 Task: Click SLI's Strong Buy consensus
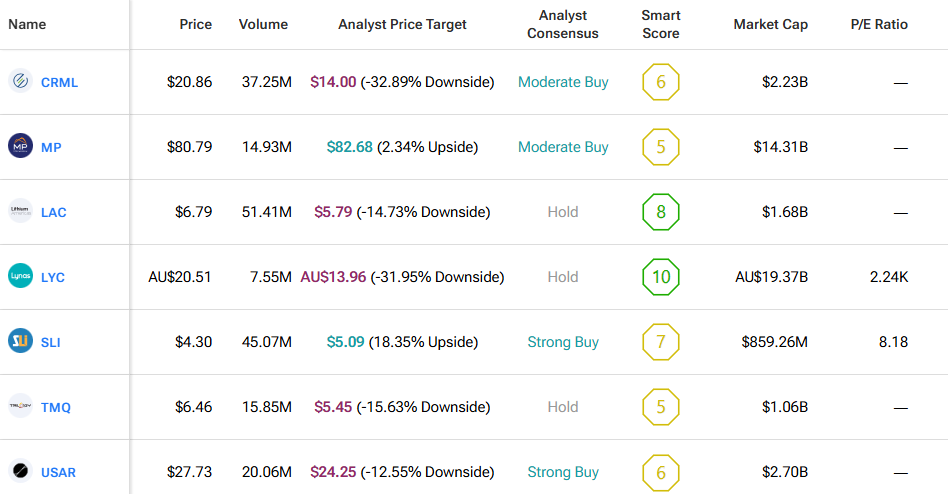click(563, 342)
